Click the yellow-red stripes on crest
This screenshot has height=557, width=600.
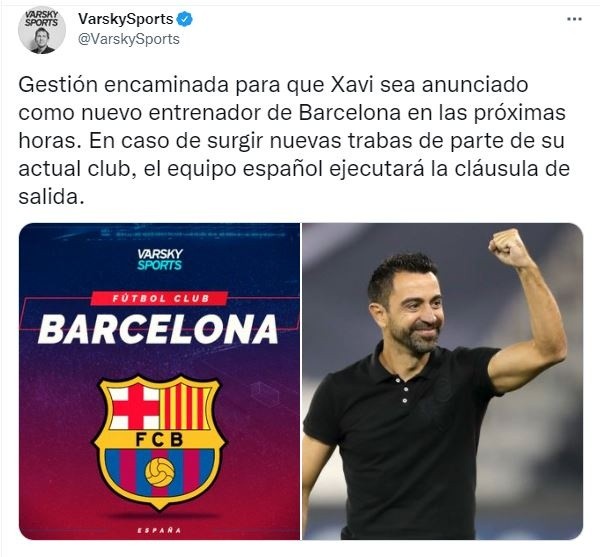pos(185,407)
